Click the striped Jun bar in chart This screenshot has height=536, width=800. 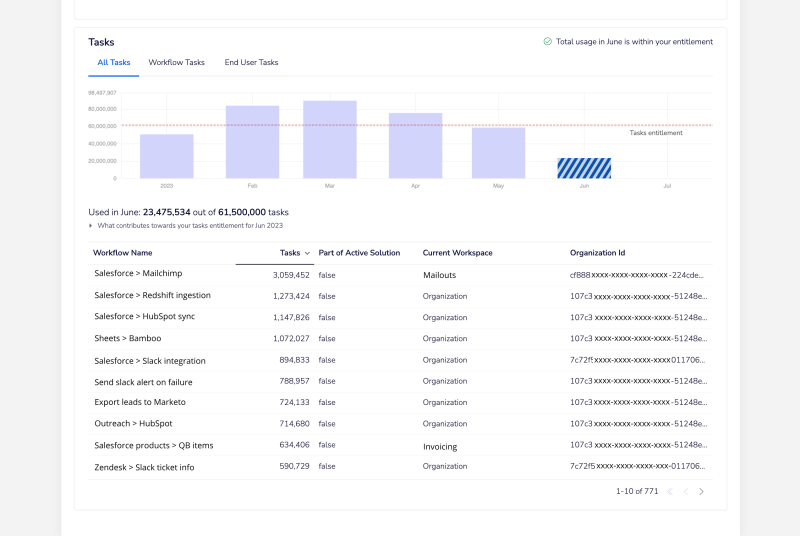click(x=584, y=168)
